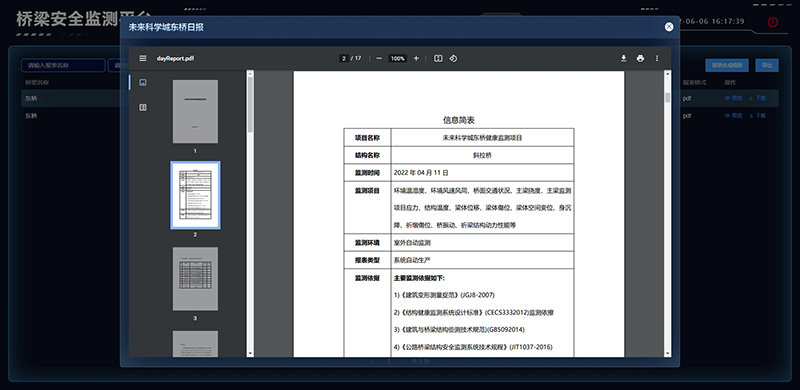This screenshot has width=800, height=390.
Task: Zoom out with the minus icon
Action: point(379,58)
